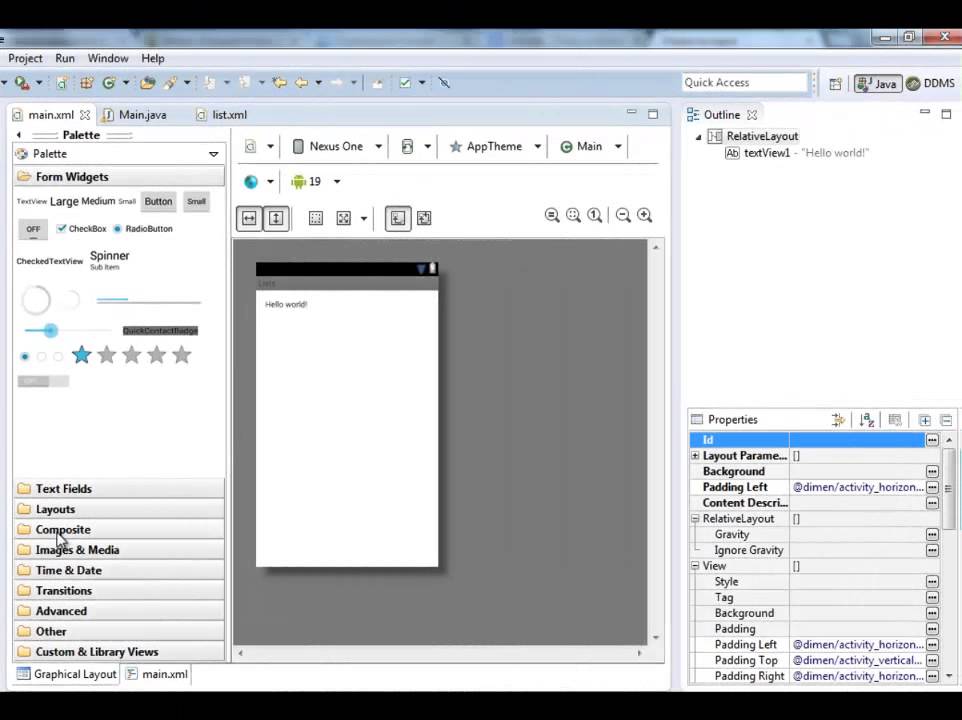Select the horizontal ProgressBar widget in palette
The width and height of the screenshot is (962, 720).
coord(148,301)
